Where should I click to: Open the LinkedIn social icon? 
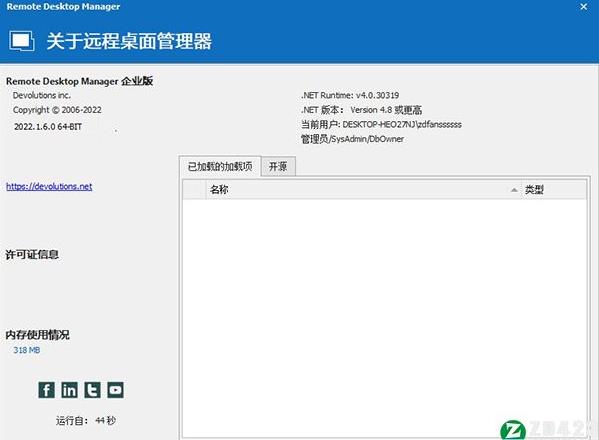pyautogui.click(x=69, y=390)
